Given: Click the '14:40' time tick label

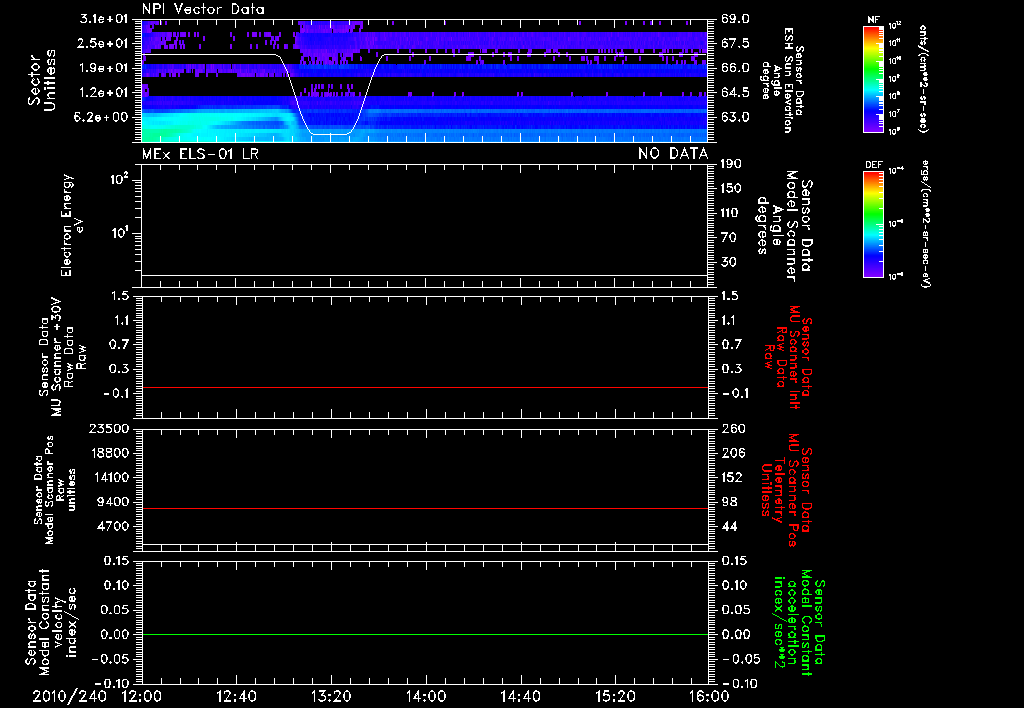Looking at the screenshot, I should tap(520, 696).
